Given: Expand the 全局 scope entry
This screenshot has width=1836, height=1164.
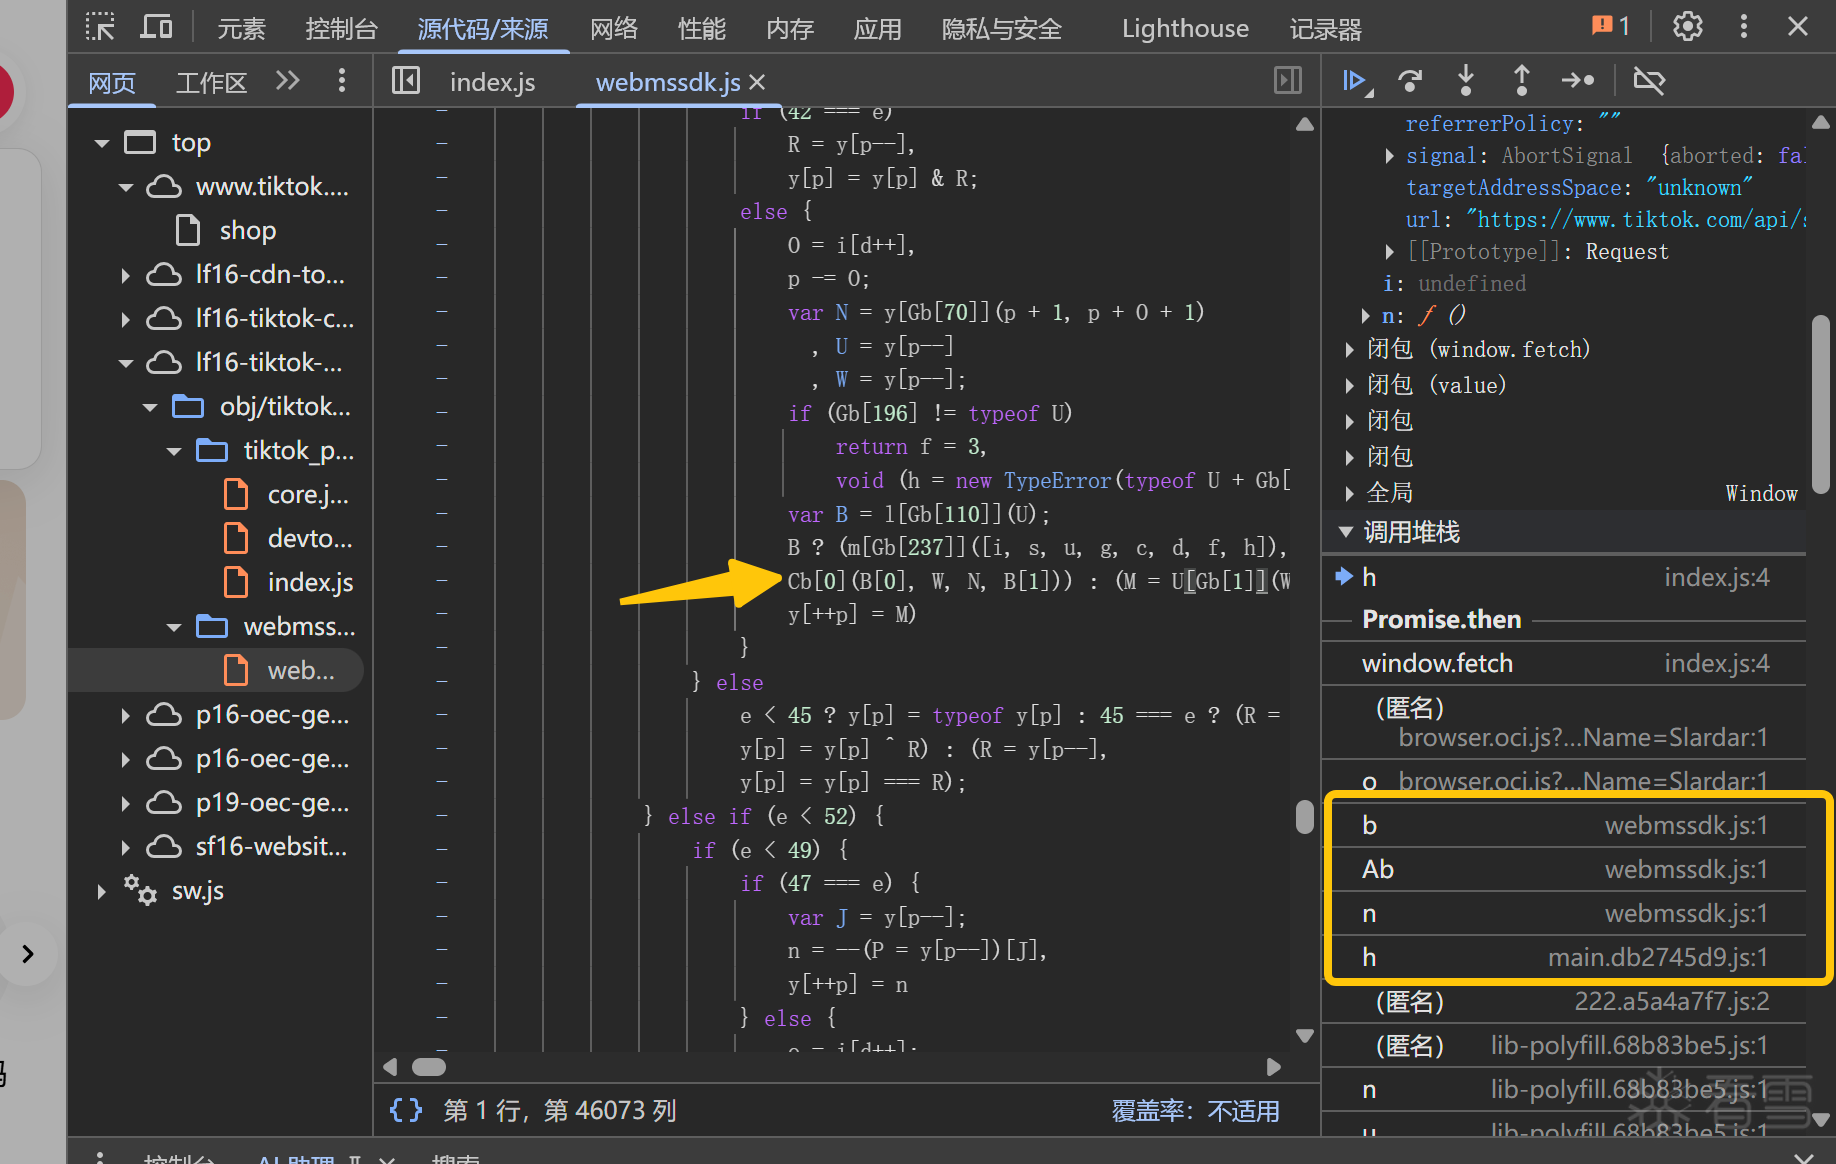Looking at the screenshot, I should point(1350,493).
